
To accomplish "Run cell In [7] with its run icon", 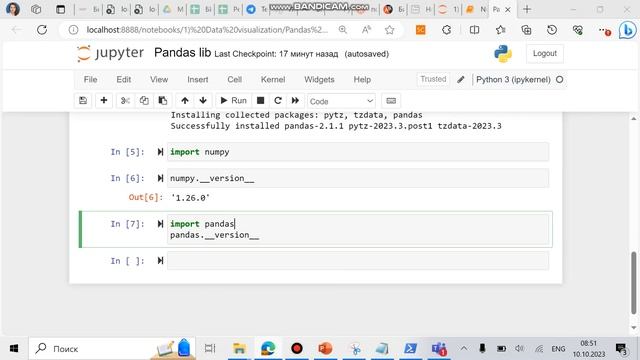I will coord(160,224).
